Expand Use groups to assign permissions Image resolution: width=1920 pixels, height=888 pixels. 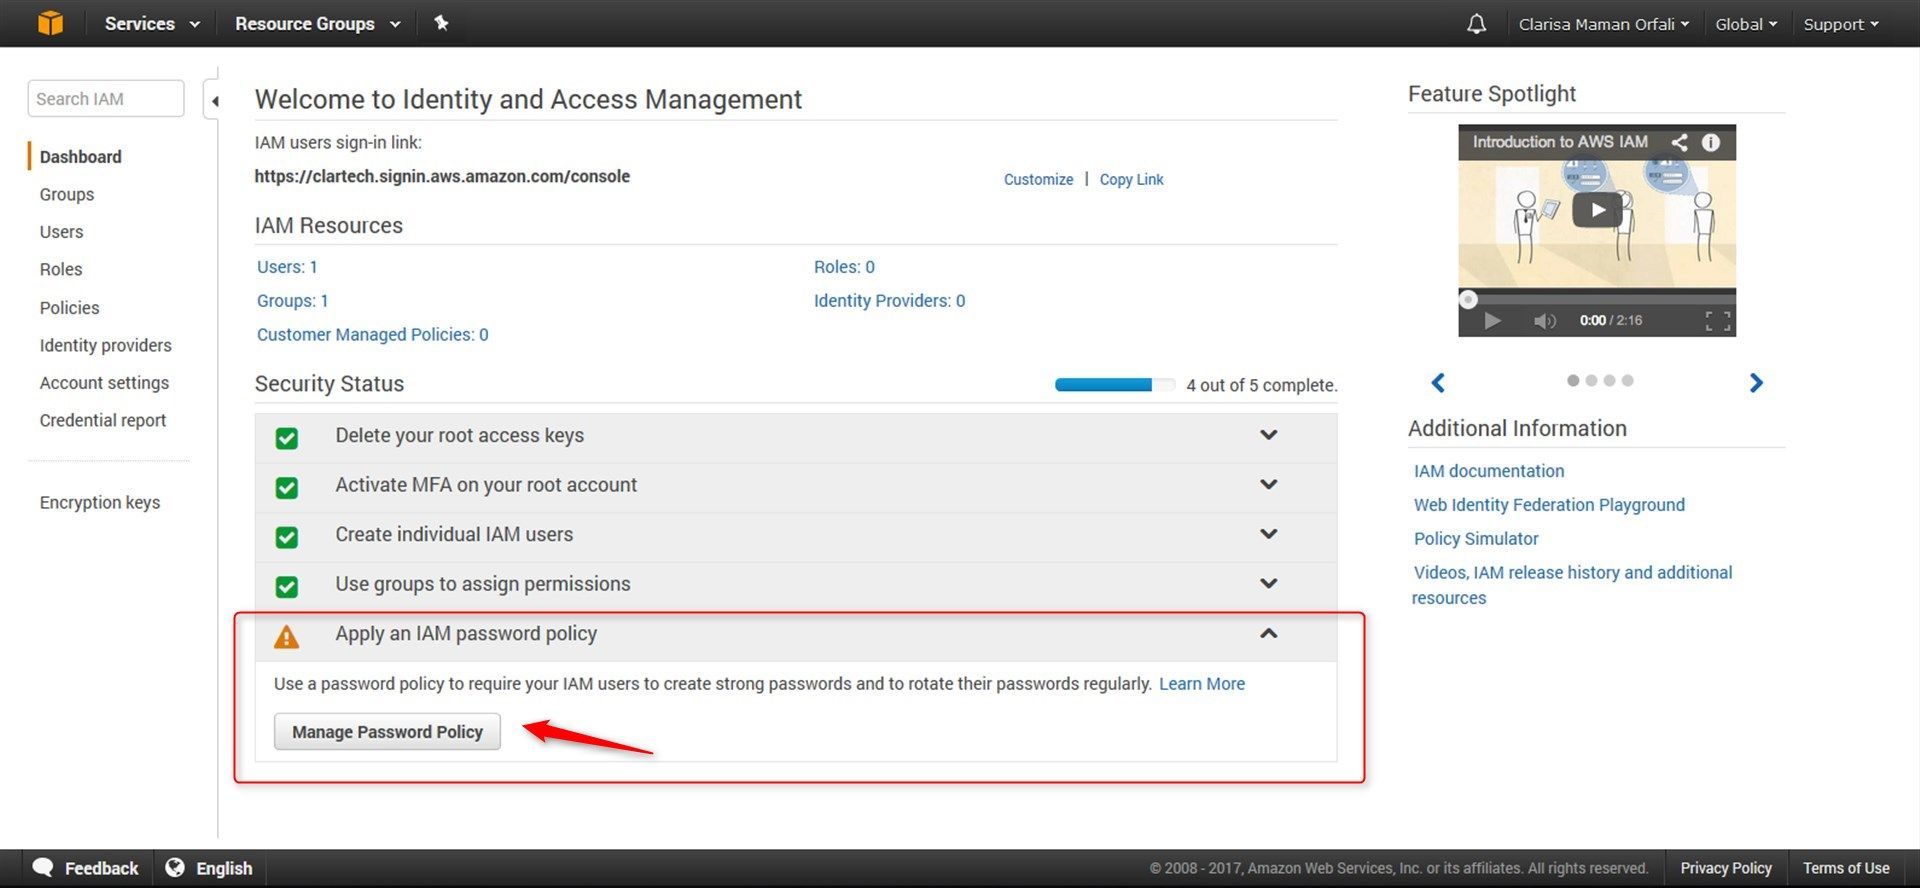click(x=1268, y=583)
